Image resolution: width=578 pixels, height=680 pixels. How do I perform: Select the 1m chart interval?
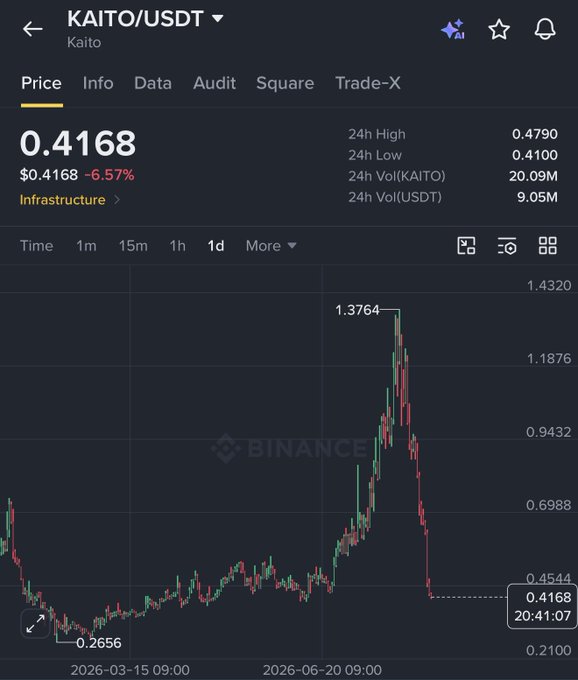click(x=86, y=246)
